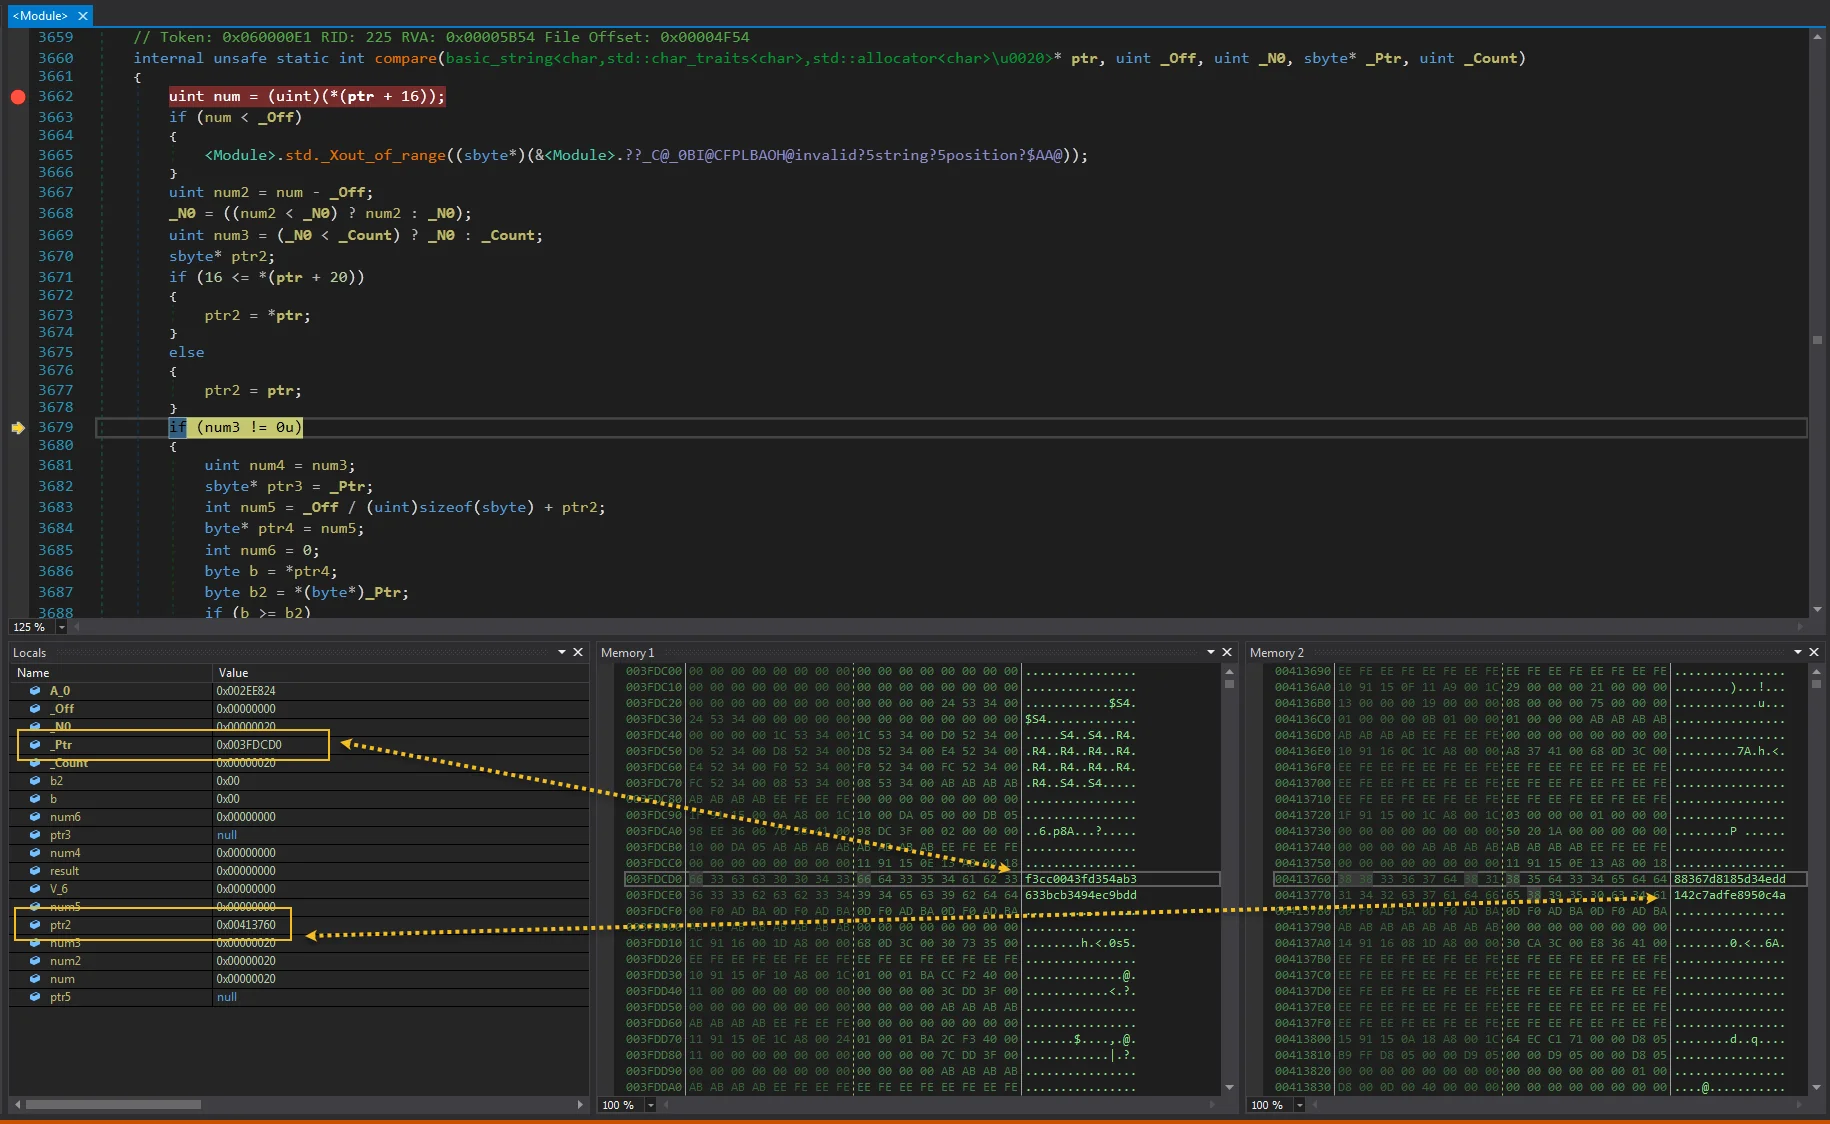Open the Memory 2 100 % zoom dropdown
The height and width of the screenshot is (1124, 1830).
point(1299,1105)
